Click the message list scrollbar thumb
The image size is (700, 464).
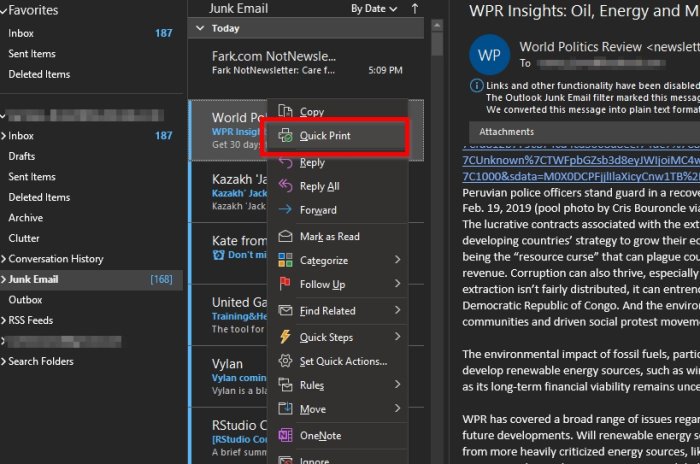pos(437,44)
